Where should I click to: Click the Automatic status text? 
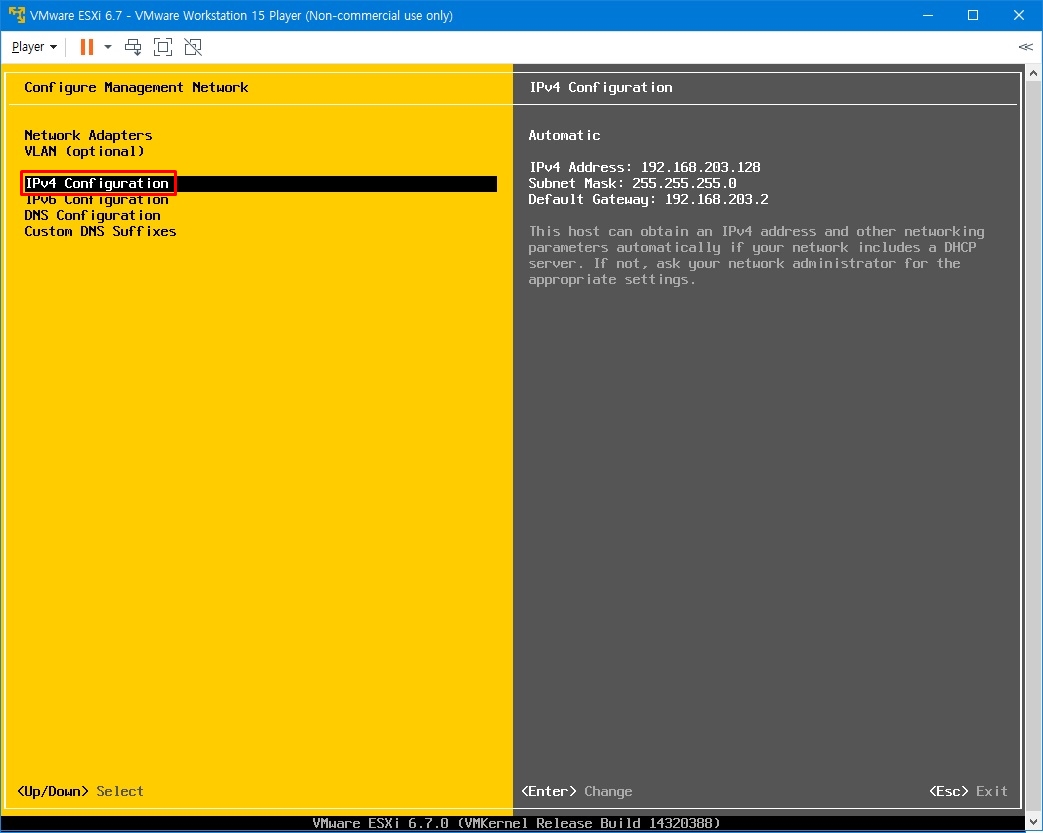(x=564, y=135)
